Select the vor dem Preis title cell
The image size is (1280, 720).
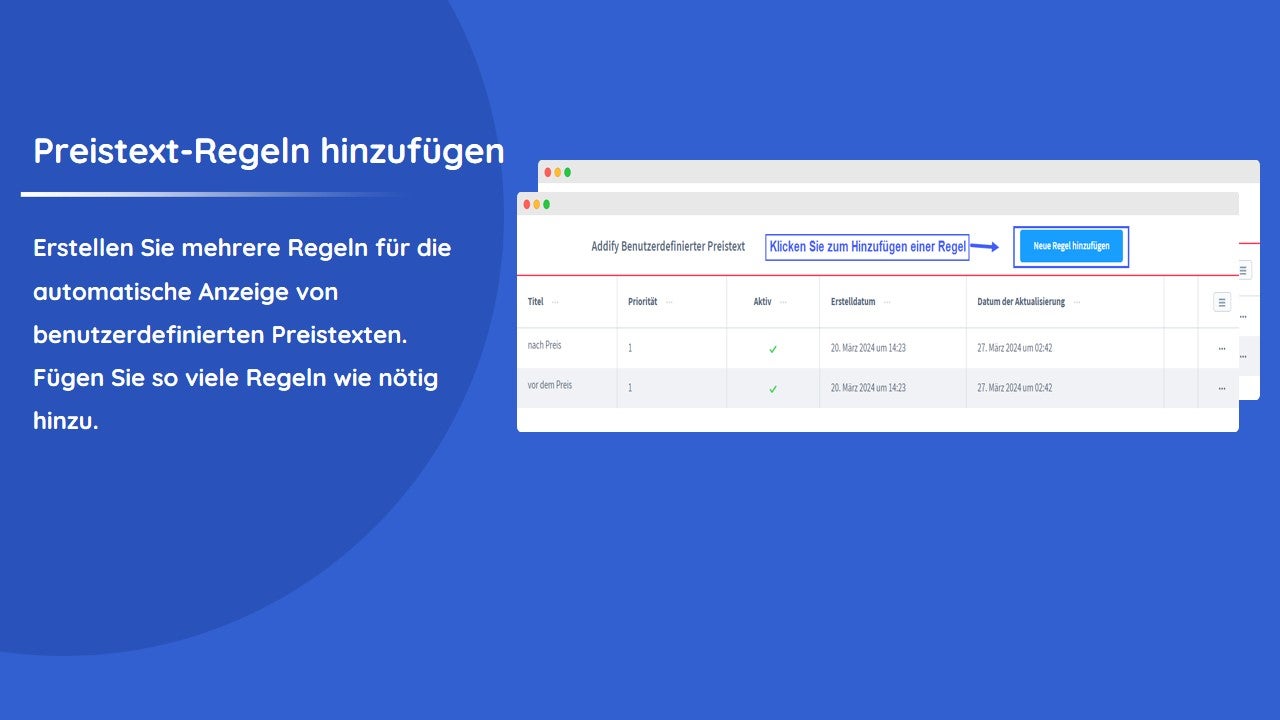[550, 385]
